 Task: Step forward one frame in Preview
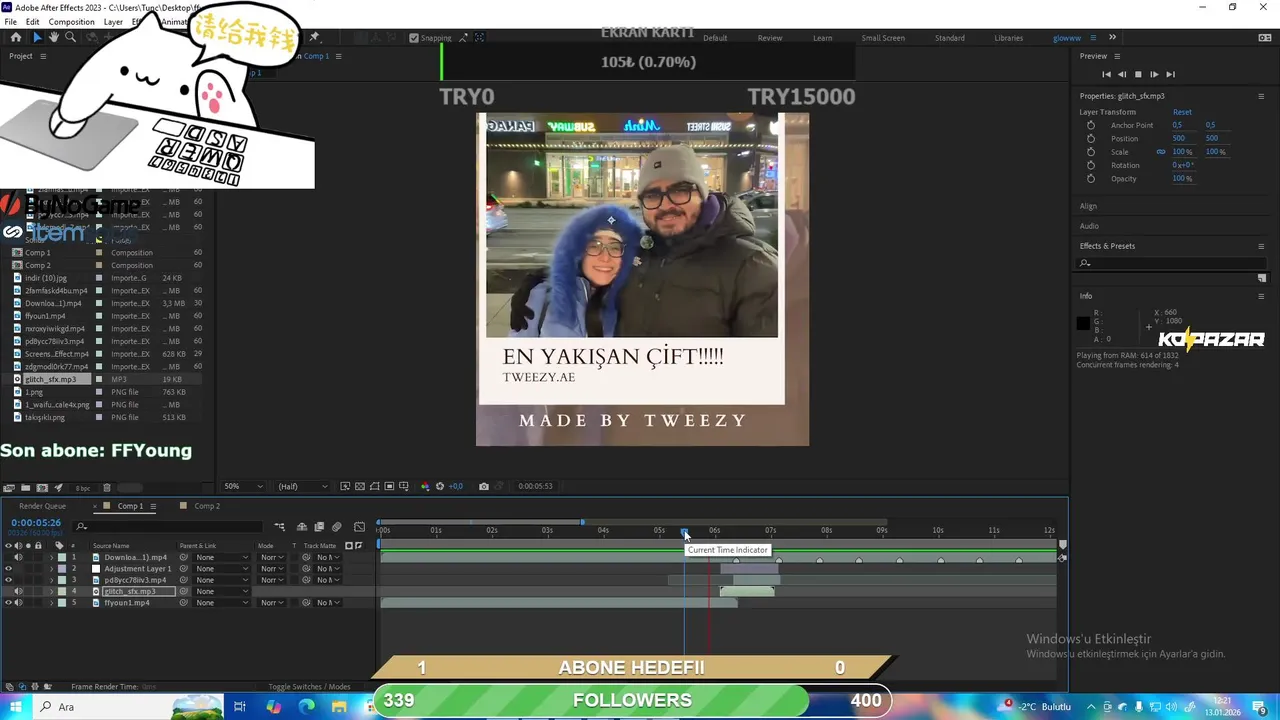pyautogui.click(x=1154, y=74)
